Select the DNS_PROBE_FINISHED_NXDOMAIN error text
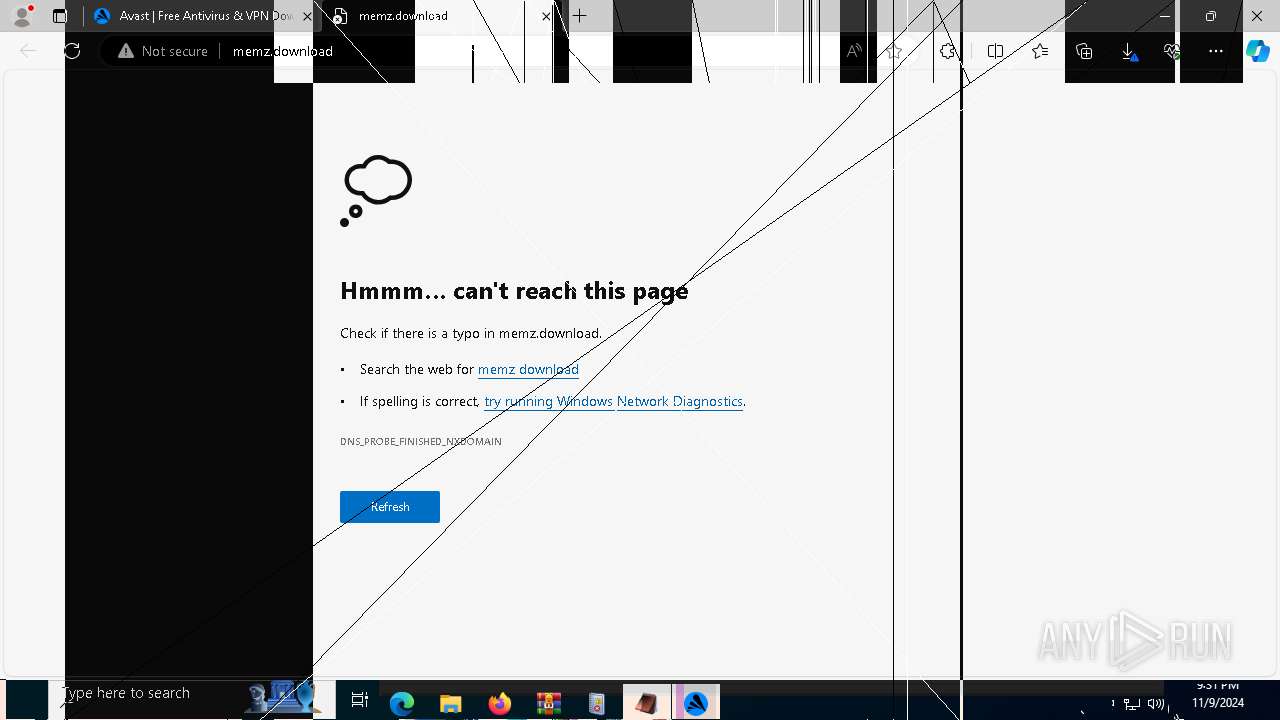 click(421, 441)
